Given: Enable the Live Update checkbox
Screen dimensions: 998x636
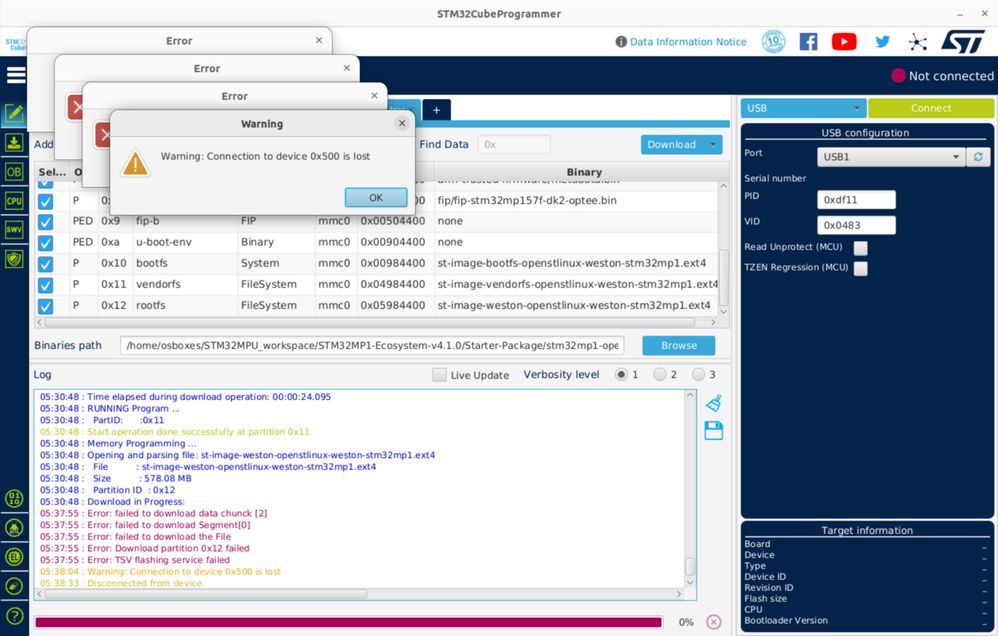Looking at the screenshot, I should (439, 375).
